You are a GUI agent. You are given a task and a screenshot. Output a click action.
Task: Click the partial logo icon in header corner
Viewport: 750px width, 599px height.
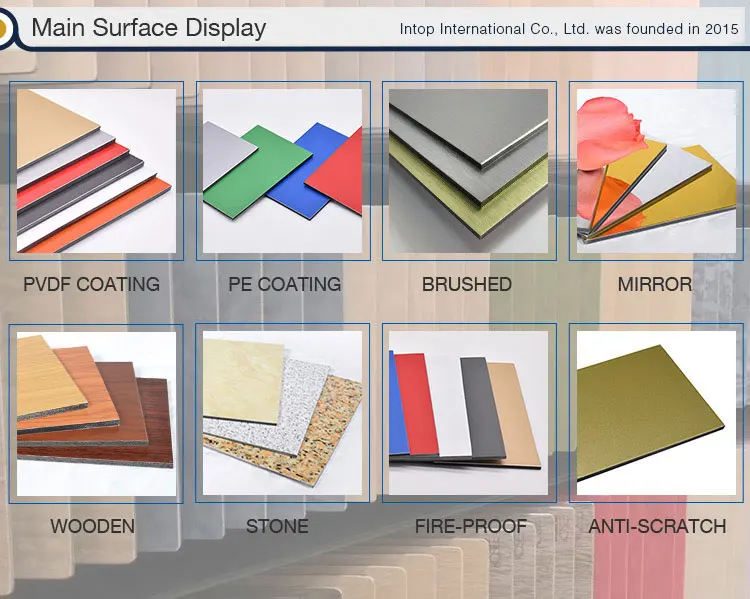coord(6,27)
